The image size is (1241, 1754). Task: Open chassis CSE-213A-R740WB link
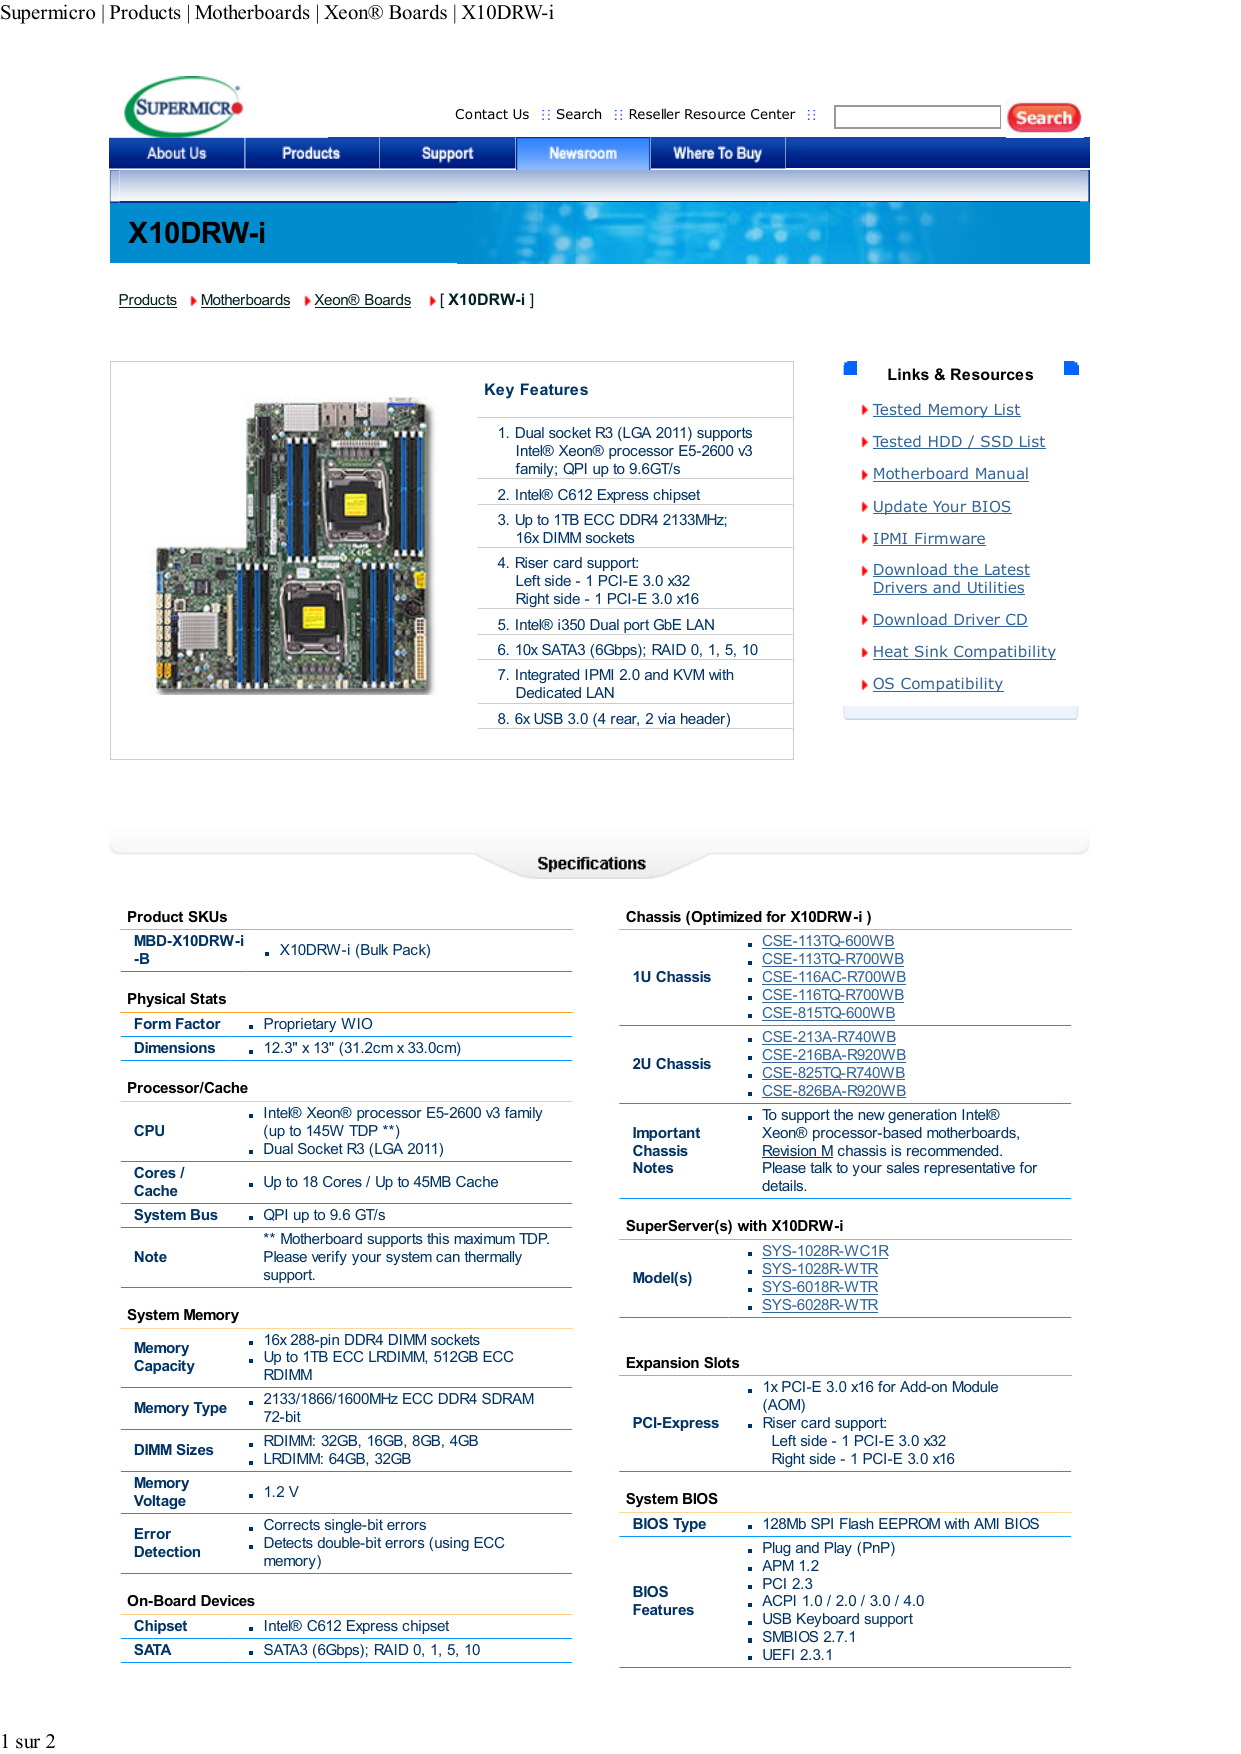tap(829, 1037)
